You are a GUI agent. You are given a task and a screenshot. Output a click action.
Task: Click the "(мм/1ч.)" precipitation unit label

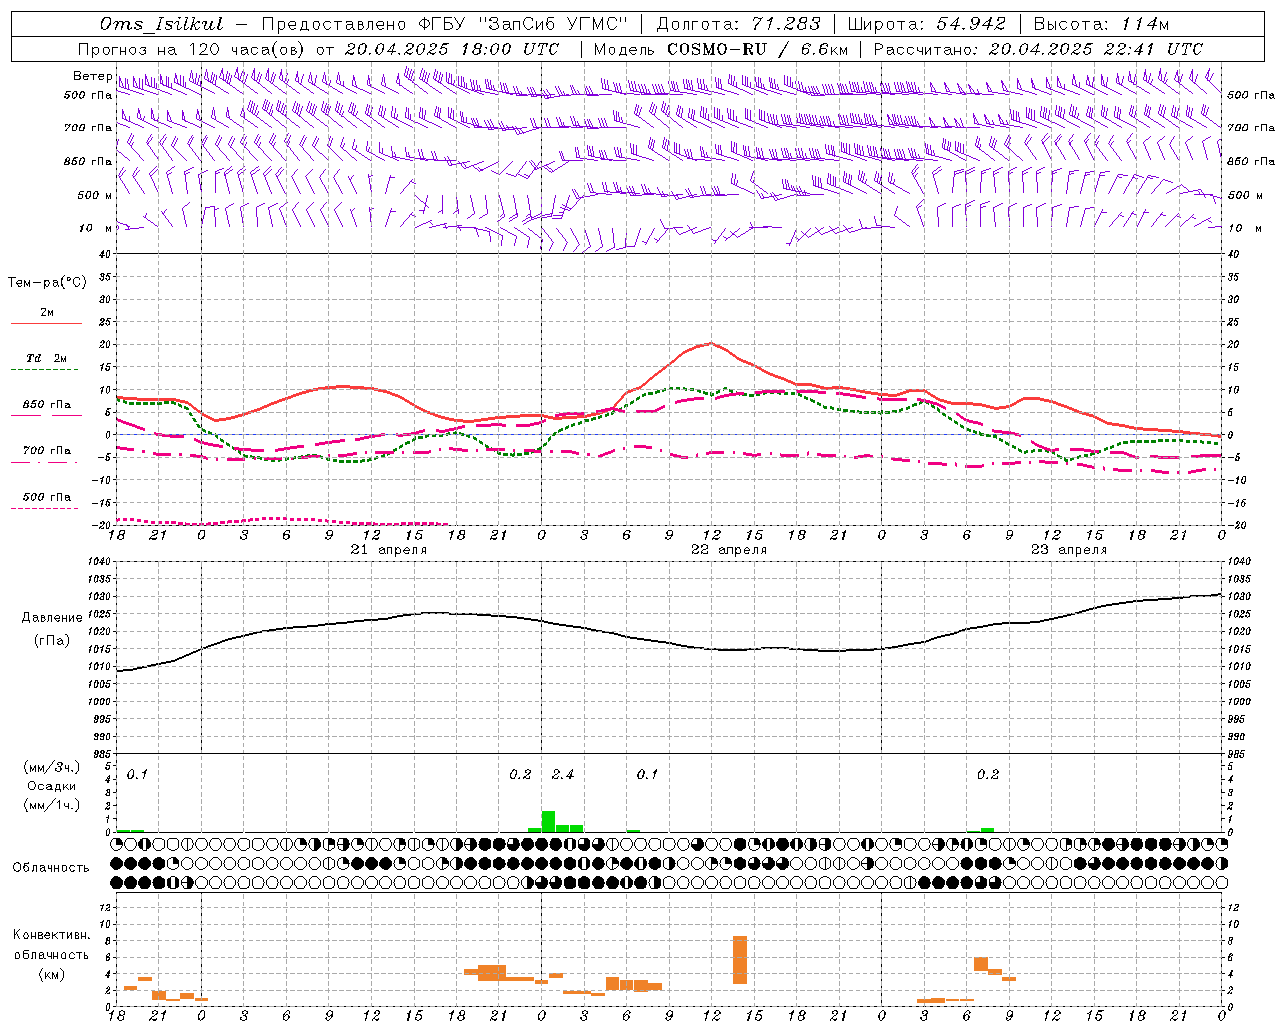coord(53,805)
